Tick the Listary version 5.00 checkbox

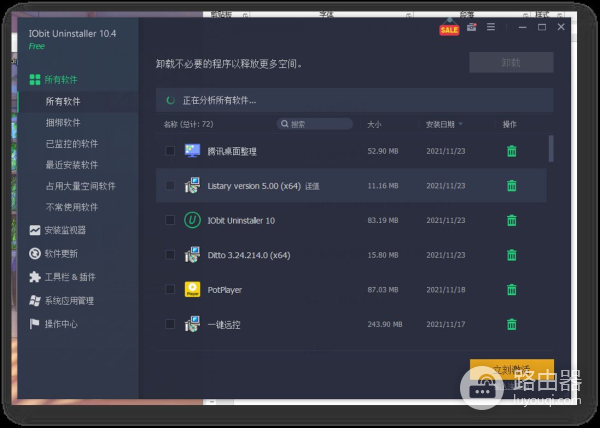169,186
